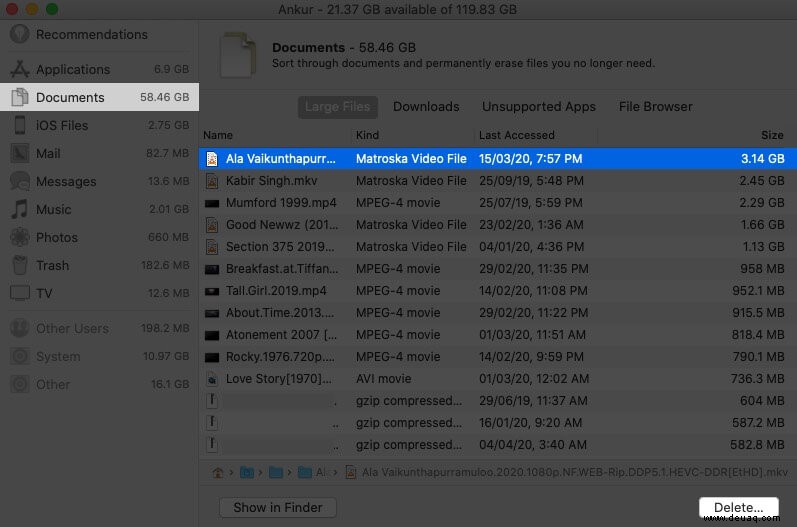Image resolution: width=797 pixels, height=527 pixels.
Task: Click the full mkv filename in path bar
Action: [575, 473]
